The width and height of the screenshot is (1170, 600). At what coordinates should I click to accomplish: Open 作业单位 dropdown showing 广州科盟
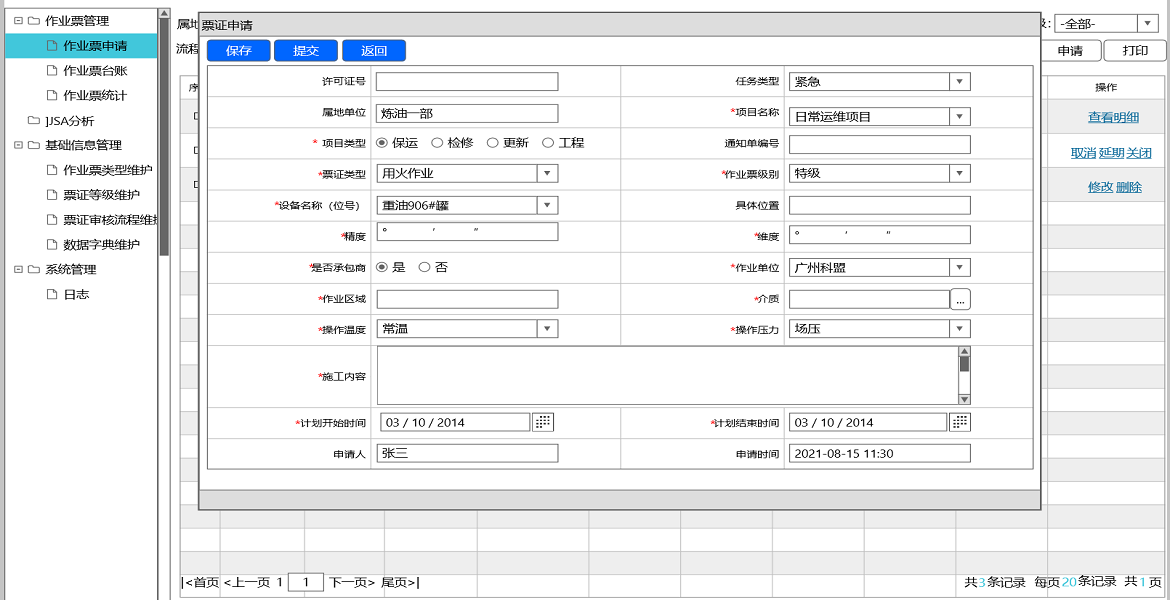point(879,267)
